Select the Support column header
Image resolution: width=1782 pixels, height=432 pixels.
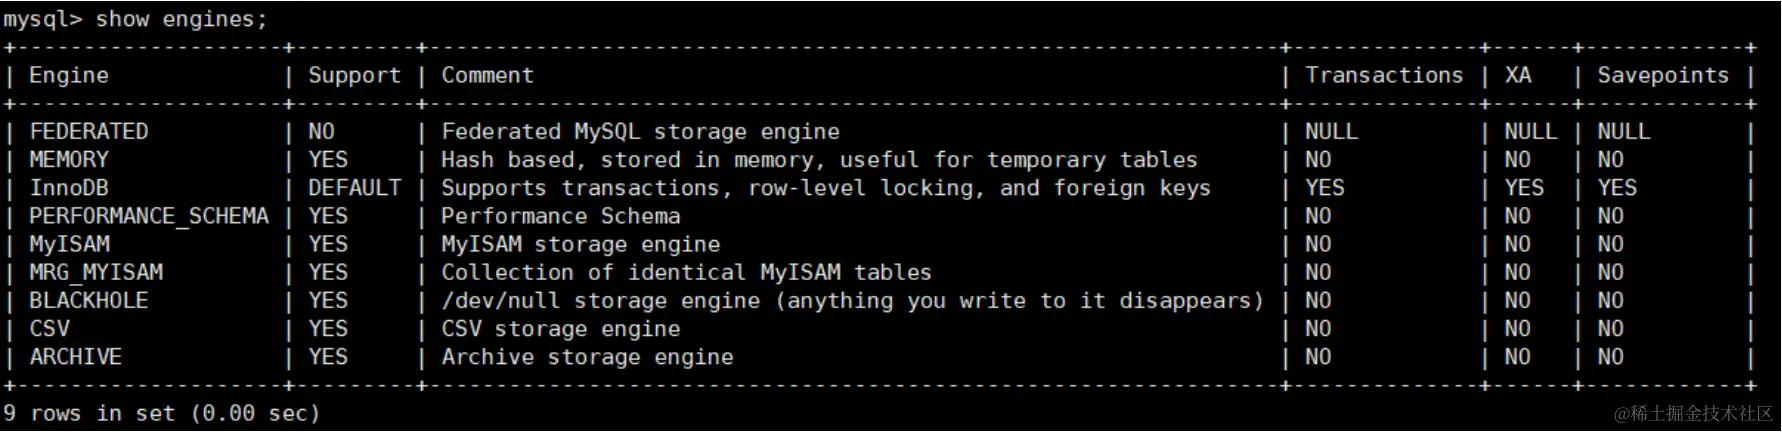click(354, 75)
